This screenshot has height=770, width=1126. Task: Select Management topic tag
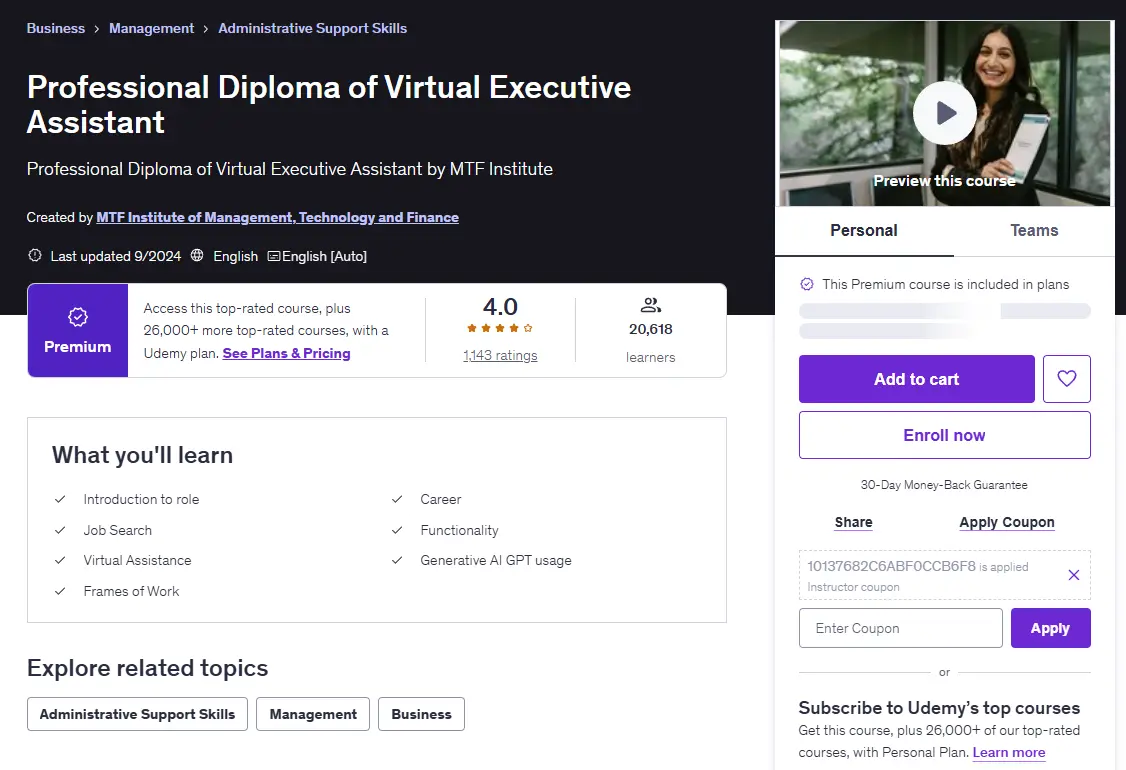pos(313,714)
